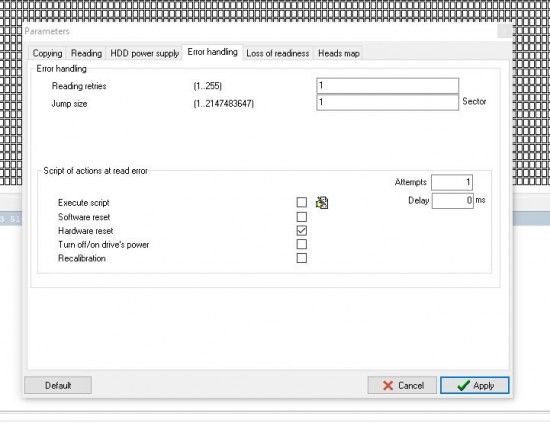Apply the parameter changes
The image size is (550, 426).
click(x=475, y=385)
